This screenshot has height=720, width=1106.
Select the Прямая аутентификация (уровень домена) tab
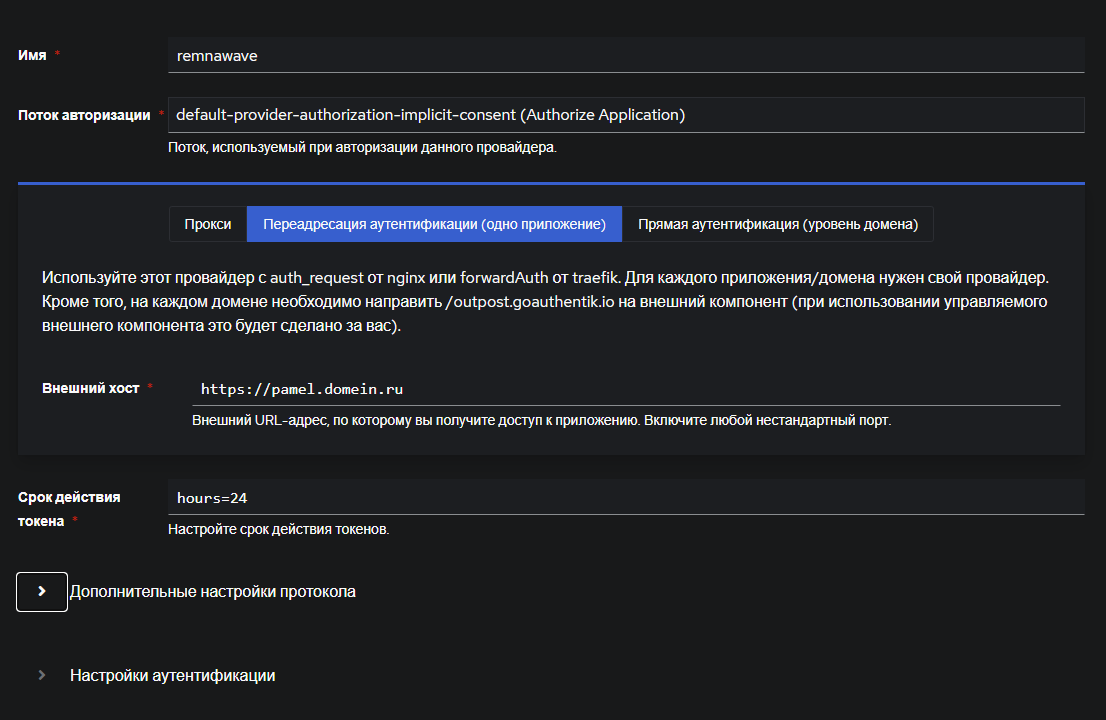(x=778, y=224)
